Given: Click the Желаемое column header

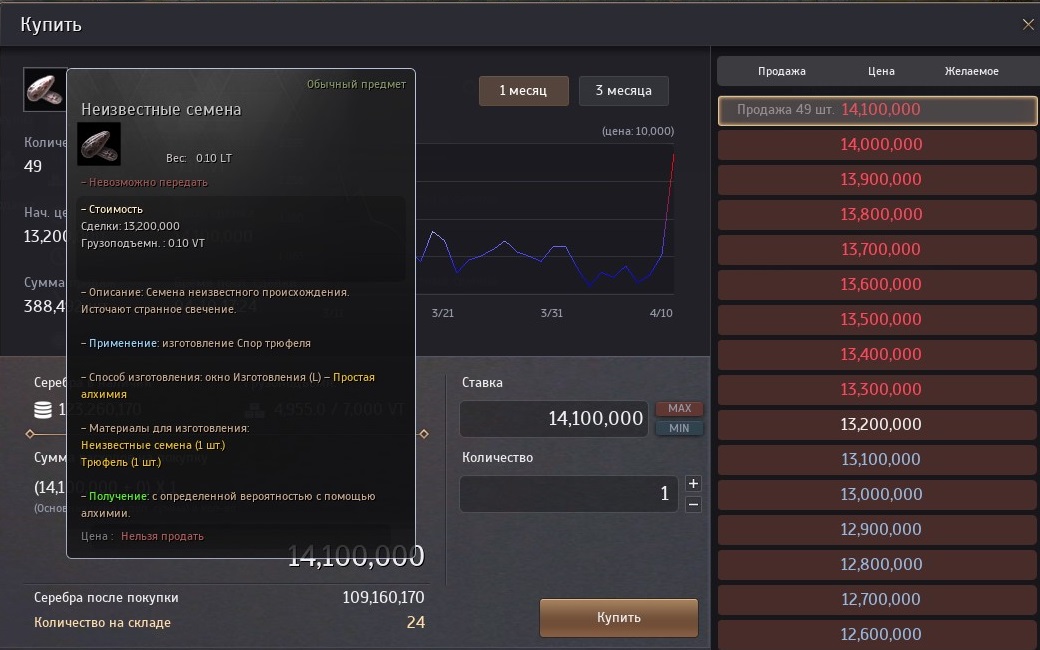Looking at the screenshot, I should point(971,71).
